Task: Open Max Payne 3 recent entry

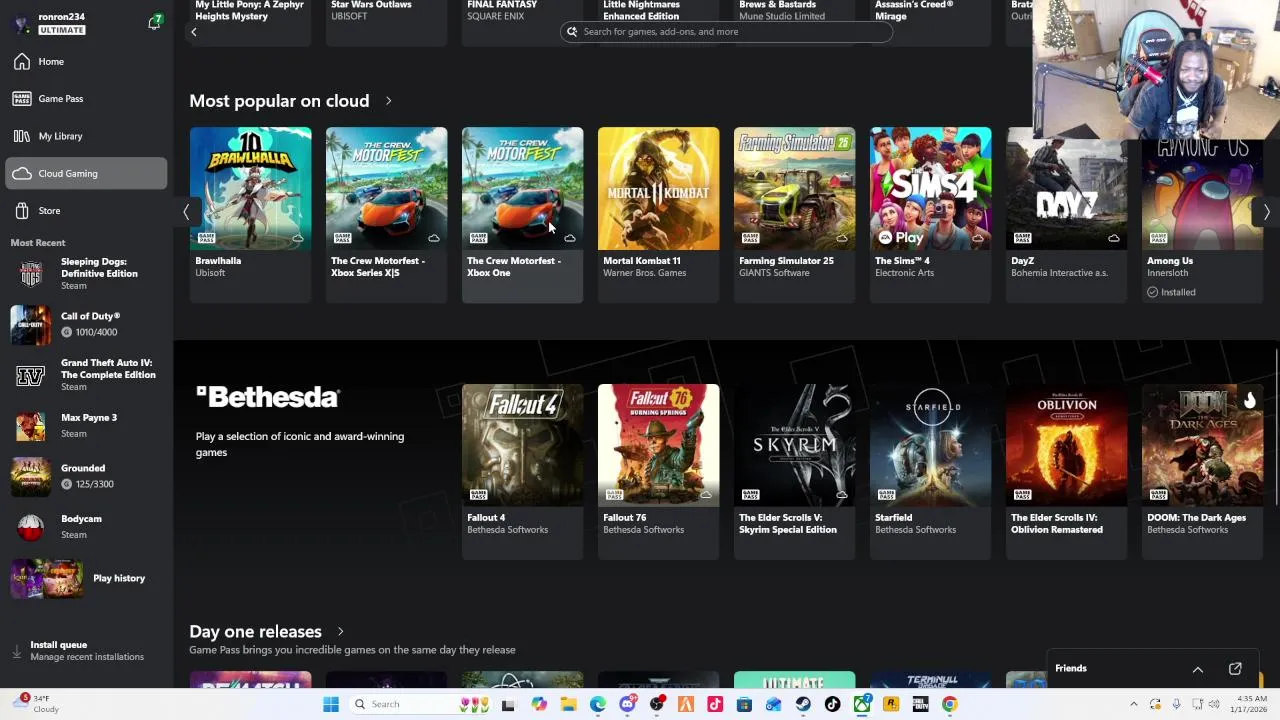Action: (88, 425)
